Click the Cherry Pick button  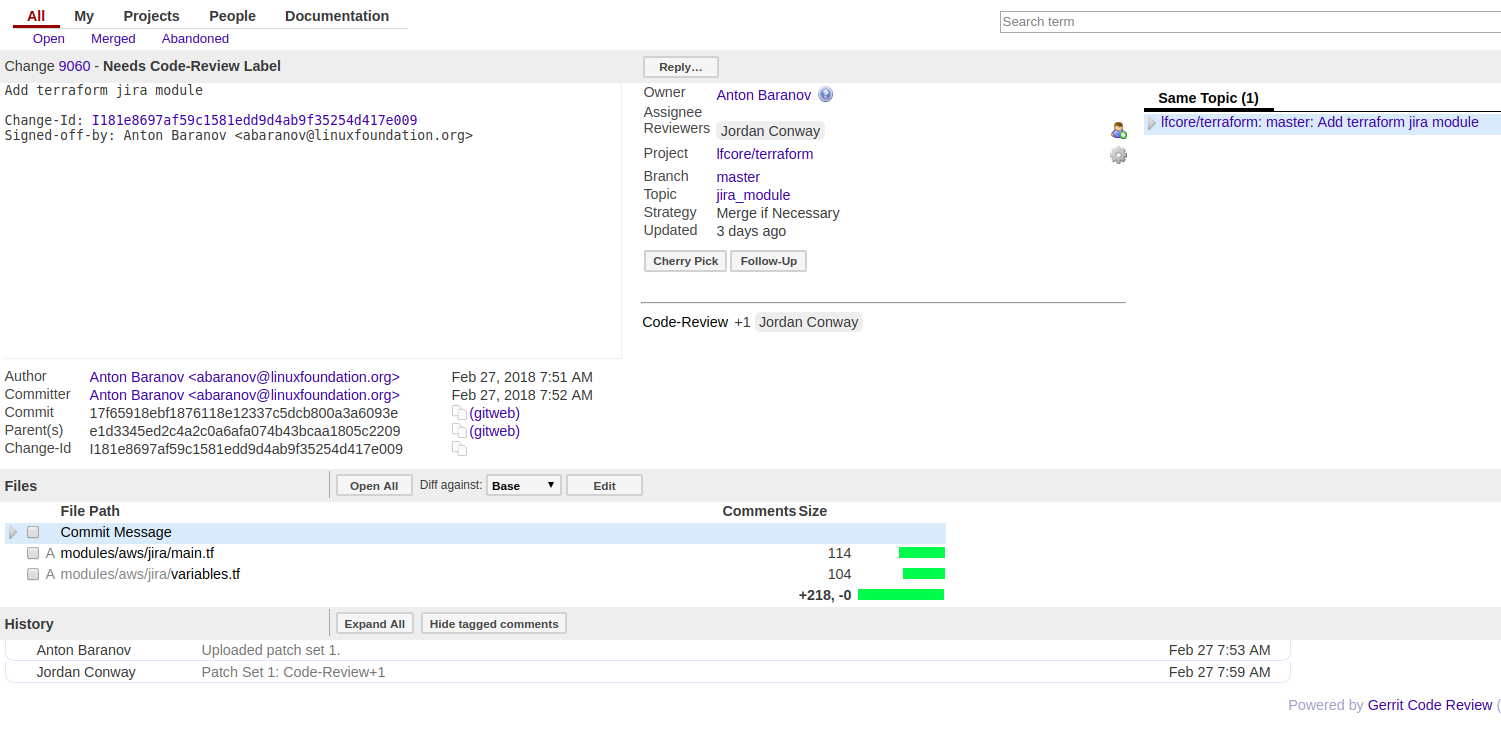(x=686, y=261)
